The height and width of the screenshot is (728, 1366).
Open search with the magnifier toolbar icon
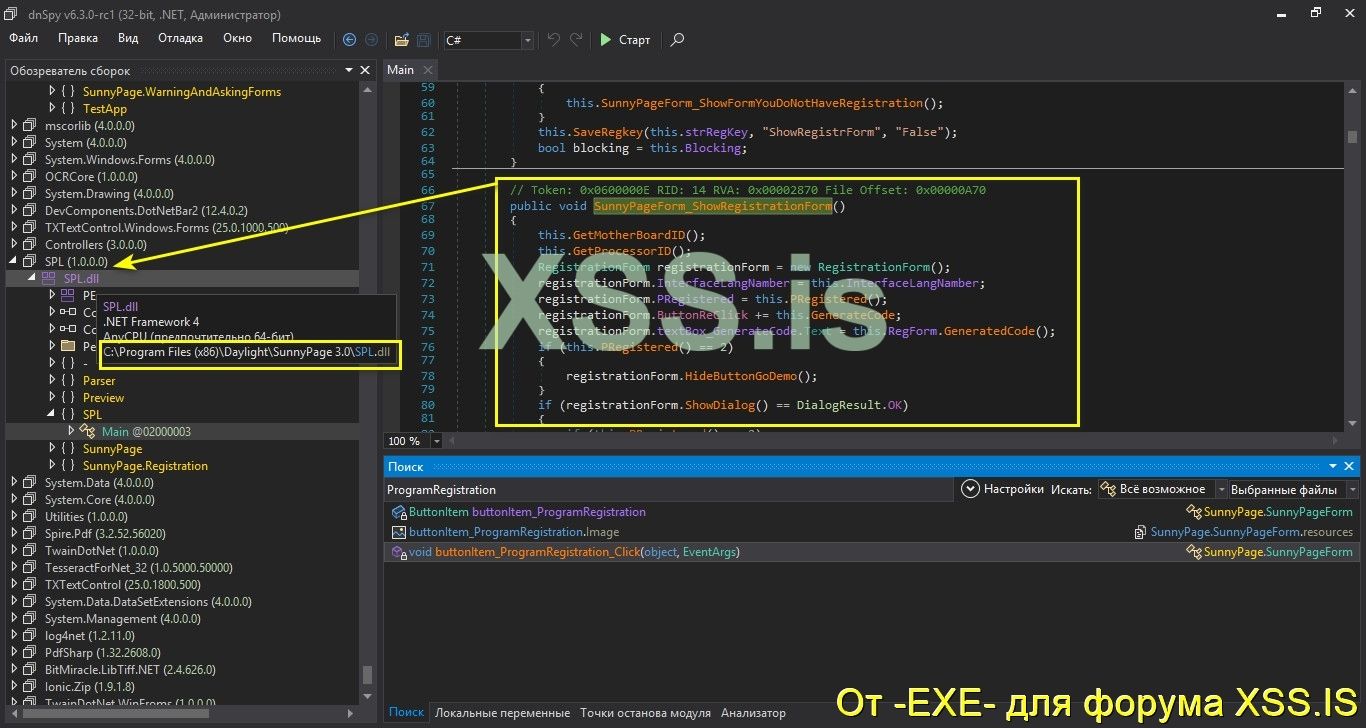(x=677, y=40)
